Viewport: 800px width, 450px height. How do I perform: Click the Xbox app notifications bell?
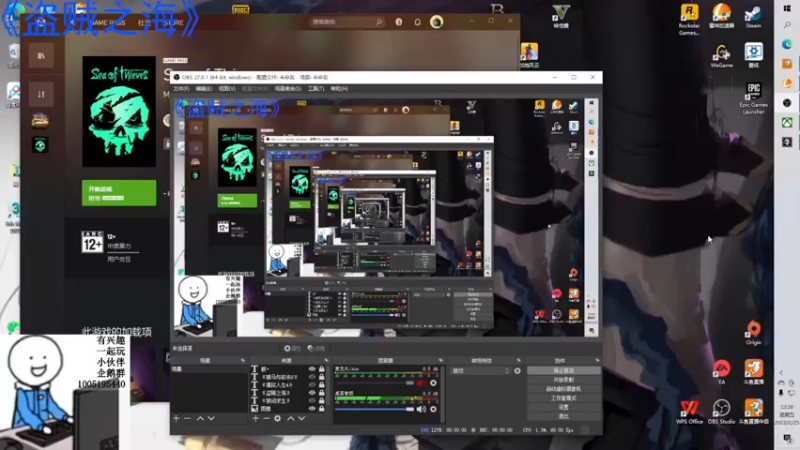(417, 22)
